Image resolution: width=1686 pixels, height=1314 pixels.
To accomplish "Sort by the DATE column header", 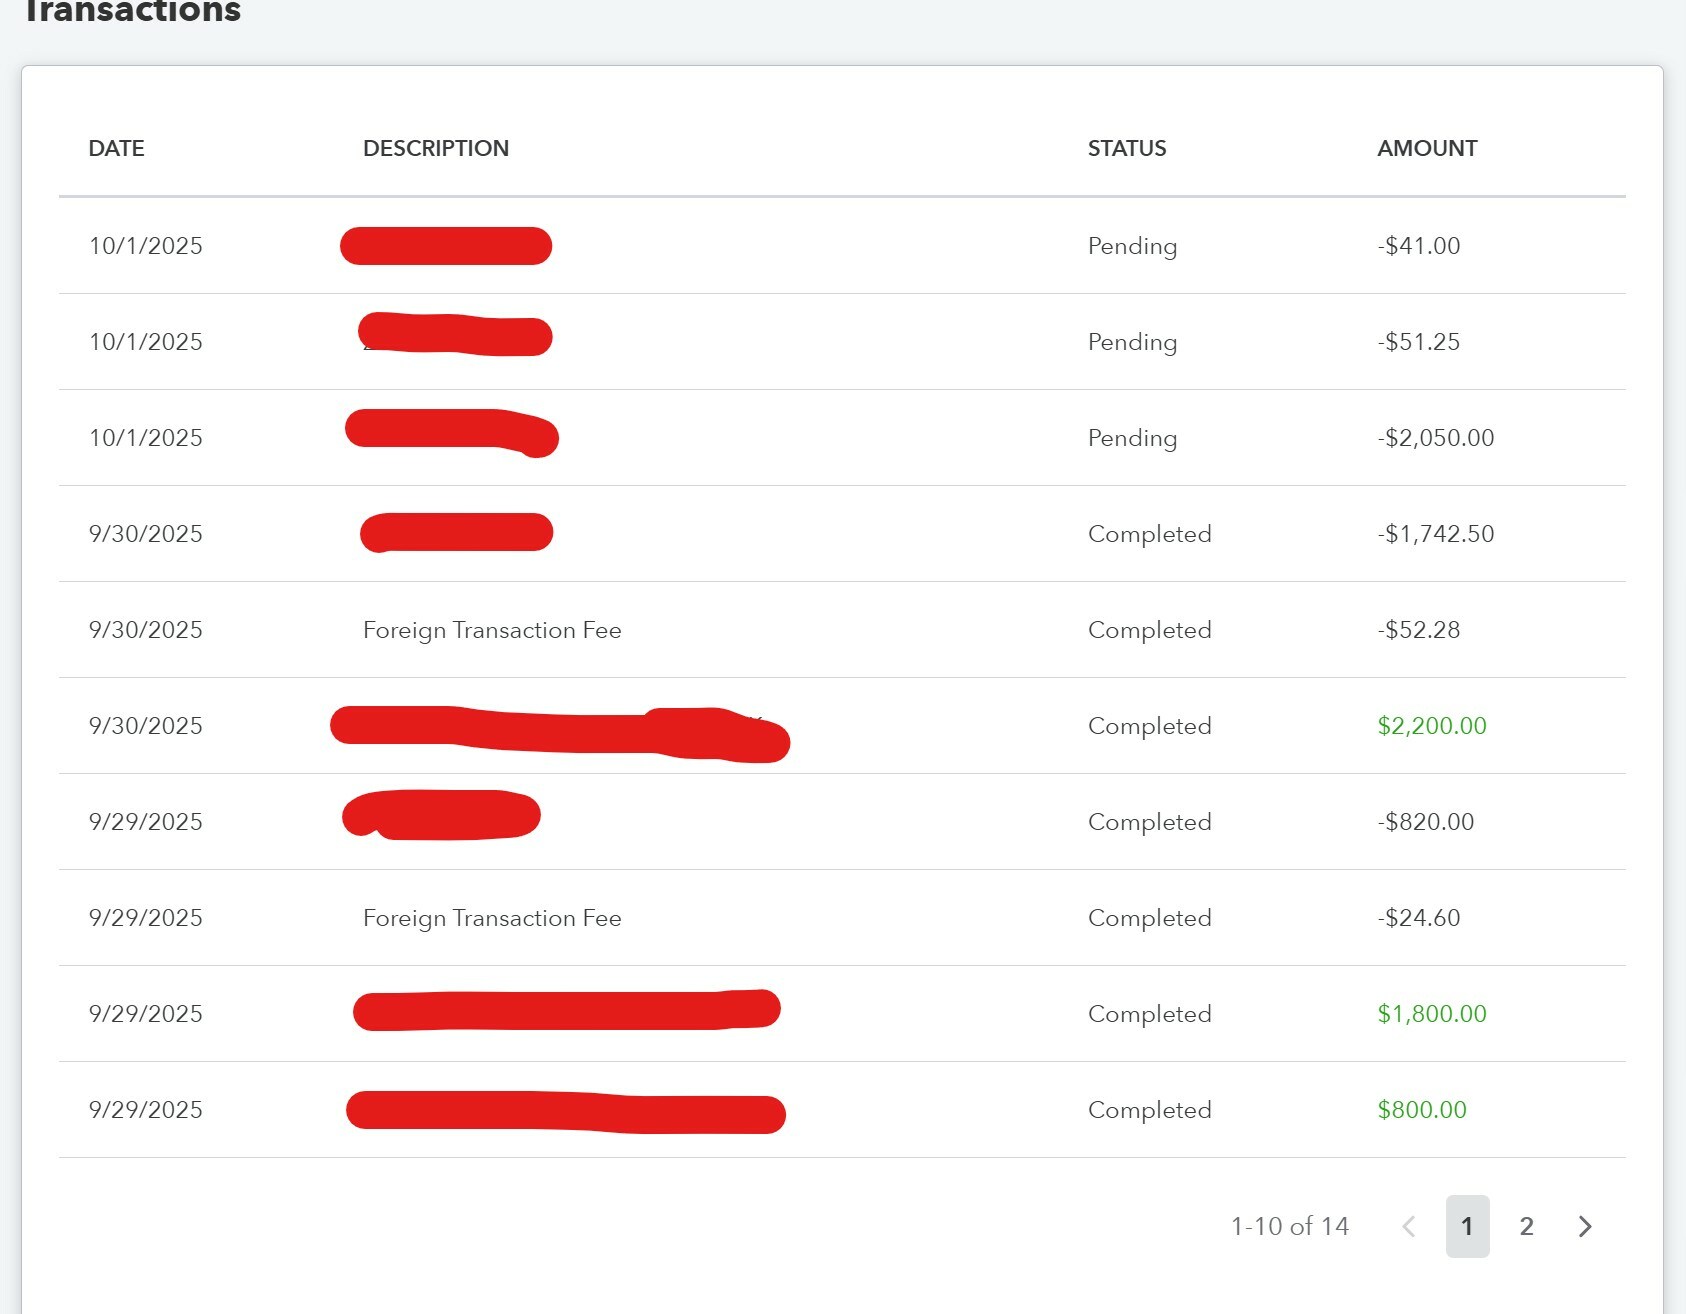I will coord(117,148).
